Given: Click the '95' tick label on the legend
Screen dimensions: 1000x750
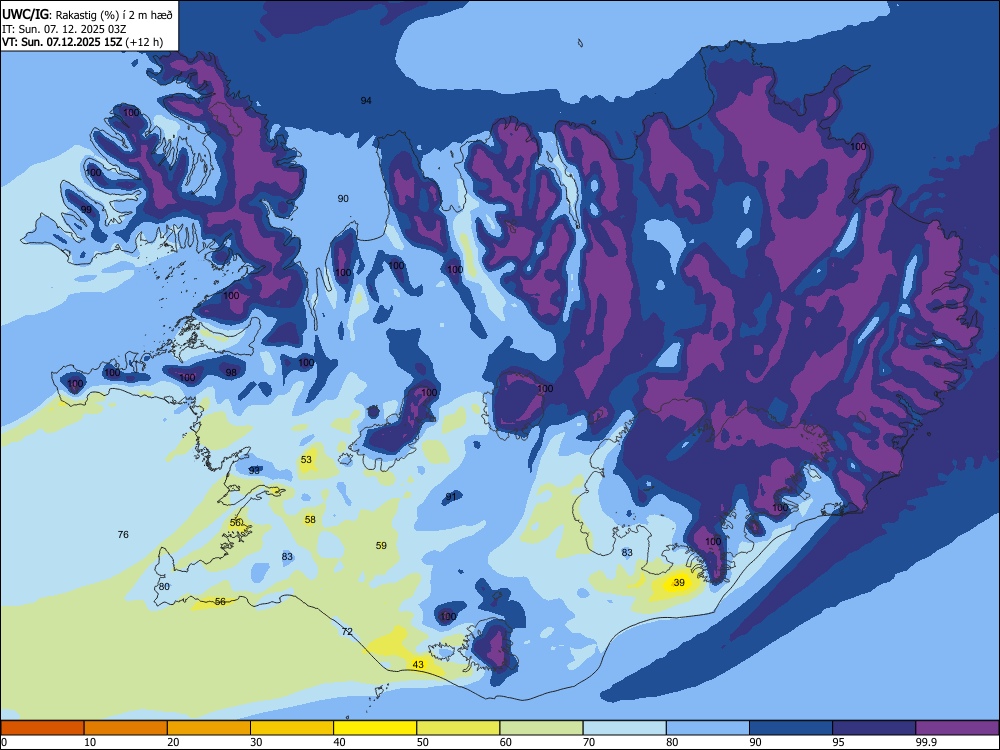Looking at the screenshot, I should (x=839, y=742).
